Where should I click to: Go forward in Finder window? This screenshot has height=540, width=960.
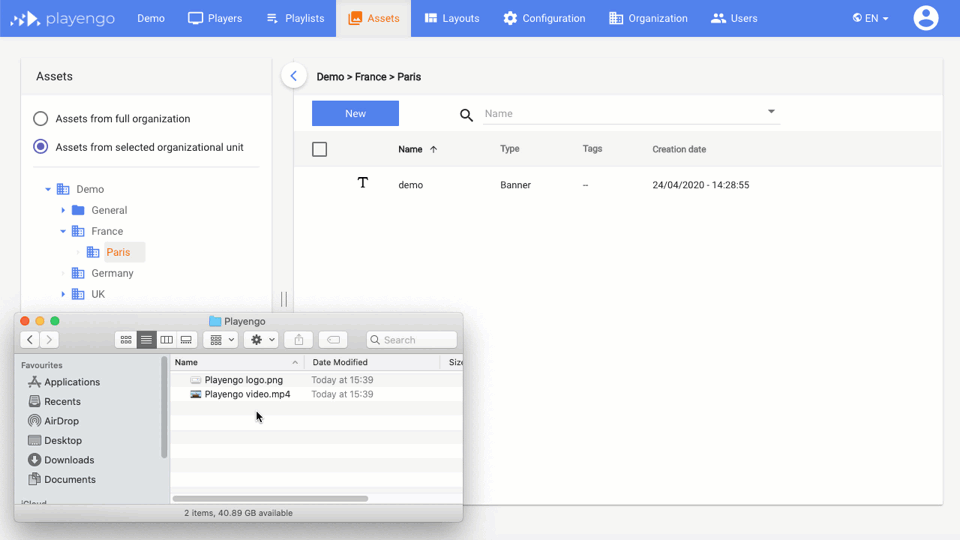click(x=49, y=340)
